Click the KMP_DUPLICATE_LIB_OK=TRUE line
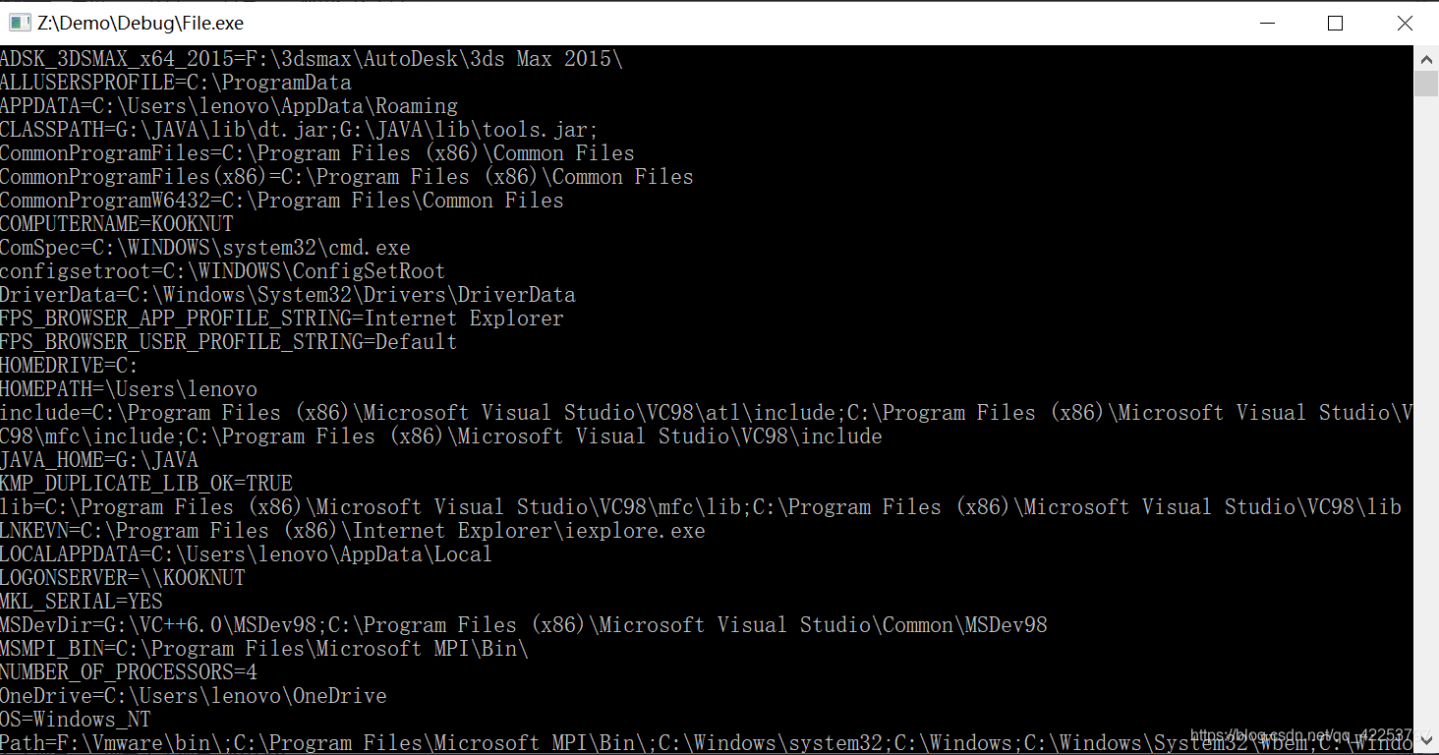This screenshot has width=1439, height=755. 146,483
